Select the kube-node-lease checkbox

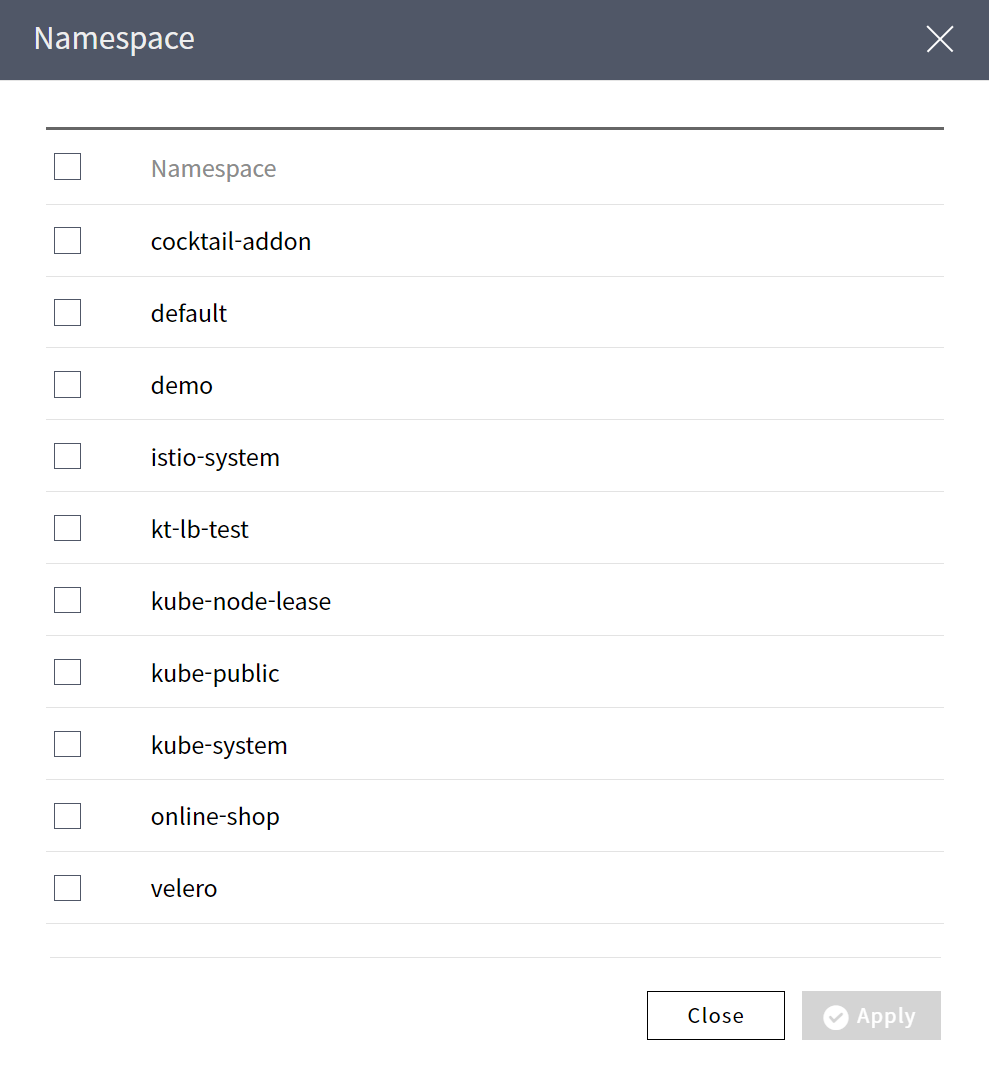pos(67,601)
